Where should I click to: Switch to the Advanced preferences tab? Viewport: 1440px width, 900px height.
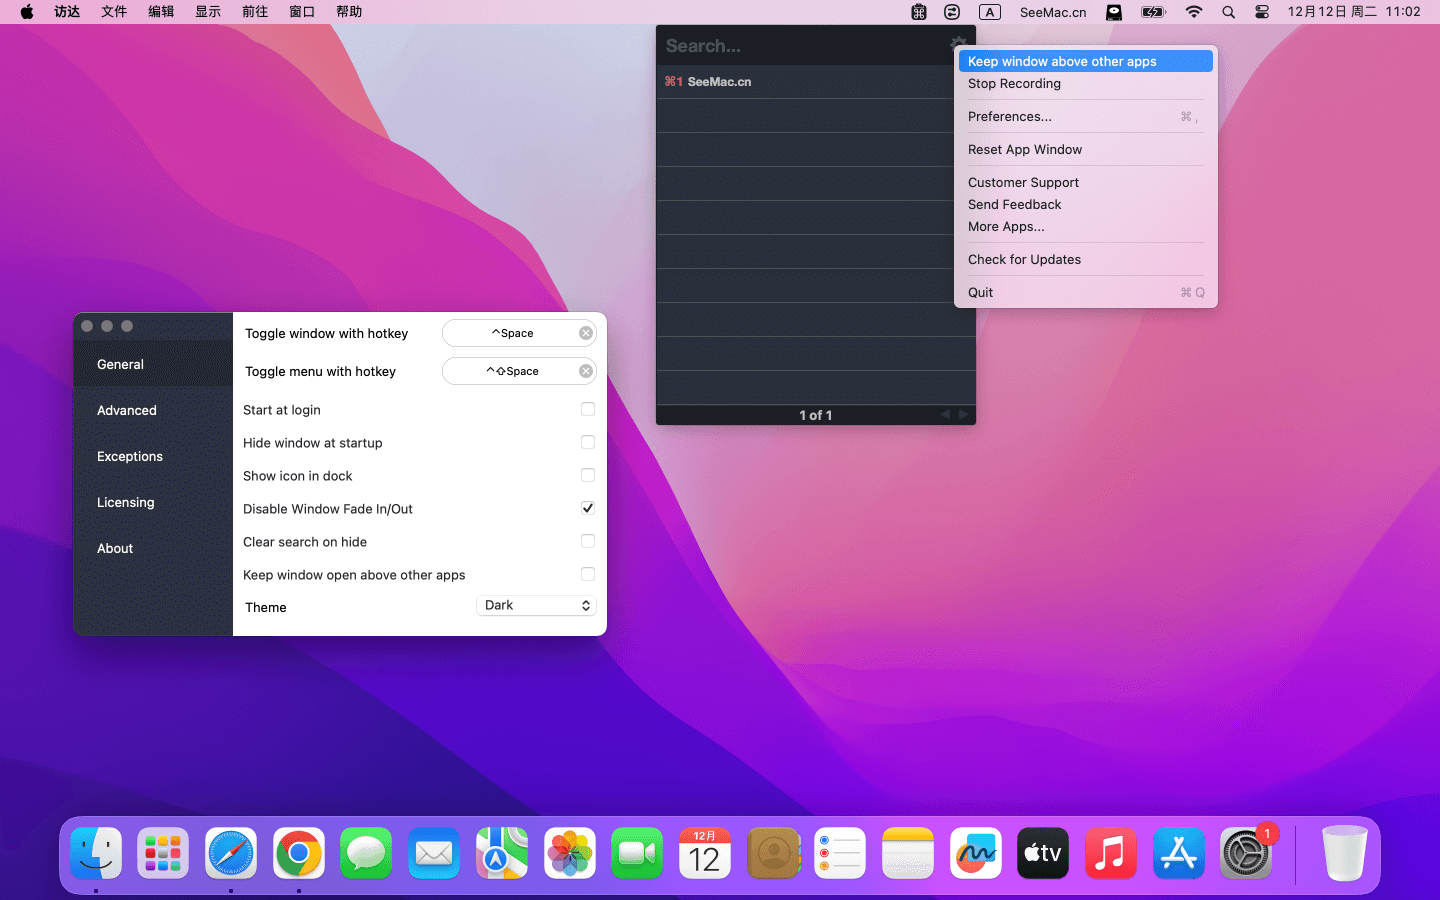coord(127,410)
